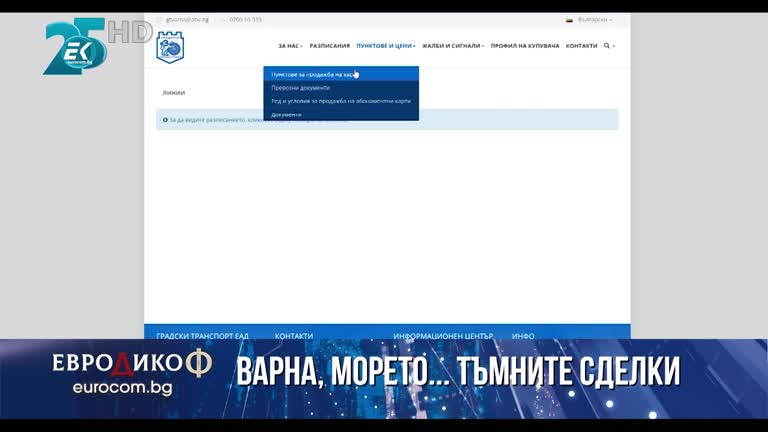768x432 pixels.
Task: Choose Документи in the dropdown menu
Action: click(x=341, y=114)
